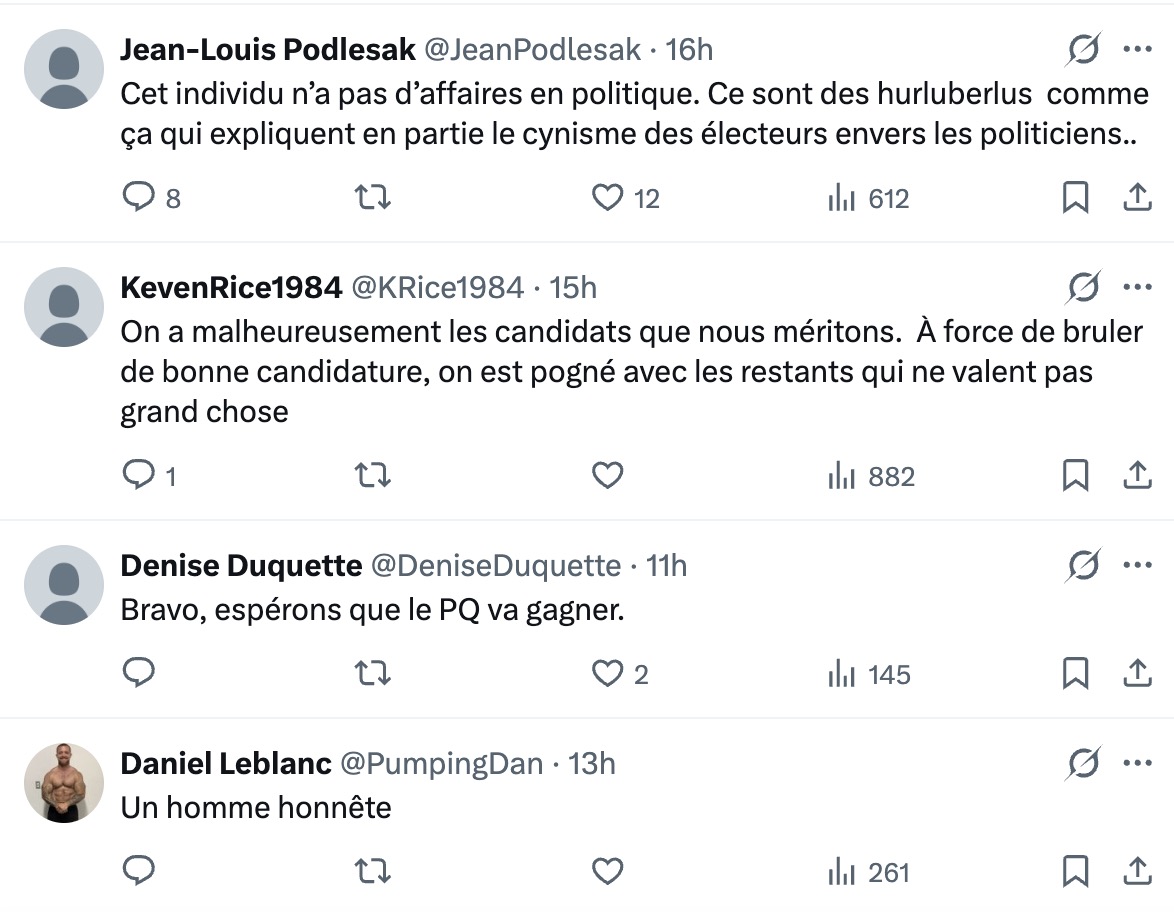This screenshot has width=1174, height=912.
Task: Open Grok icon on Daniel Leblanc's tweet
Action: pos(1083,763)
